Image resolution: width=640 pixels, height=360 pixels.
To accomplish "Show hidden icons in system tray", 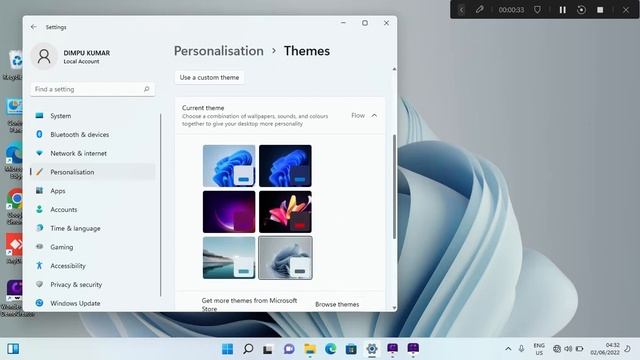I will click(508, 349).
